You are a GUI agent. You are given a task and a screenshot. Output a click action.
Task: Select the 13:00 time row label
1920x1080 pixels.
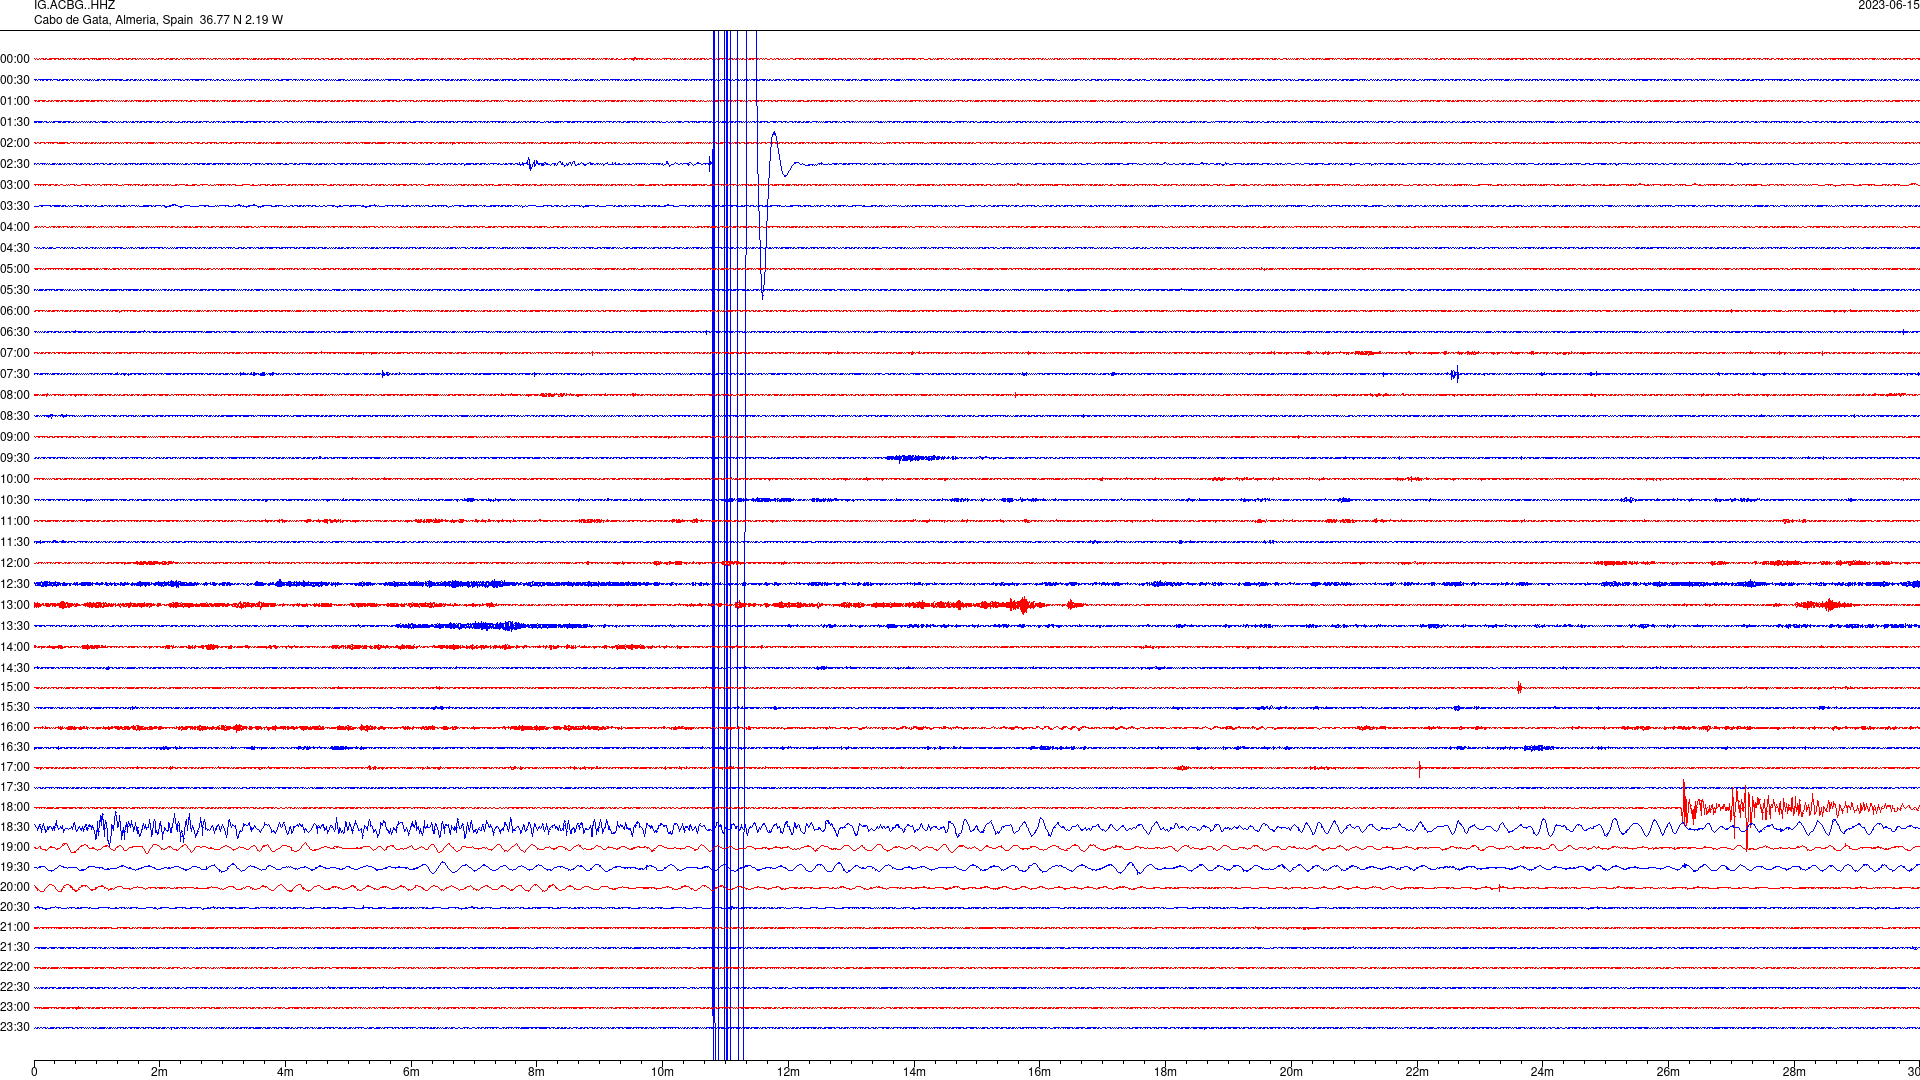[15, 605]
